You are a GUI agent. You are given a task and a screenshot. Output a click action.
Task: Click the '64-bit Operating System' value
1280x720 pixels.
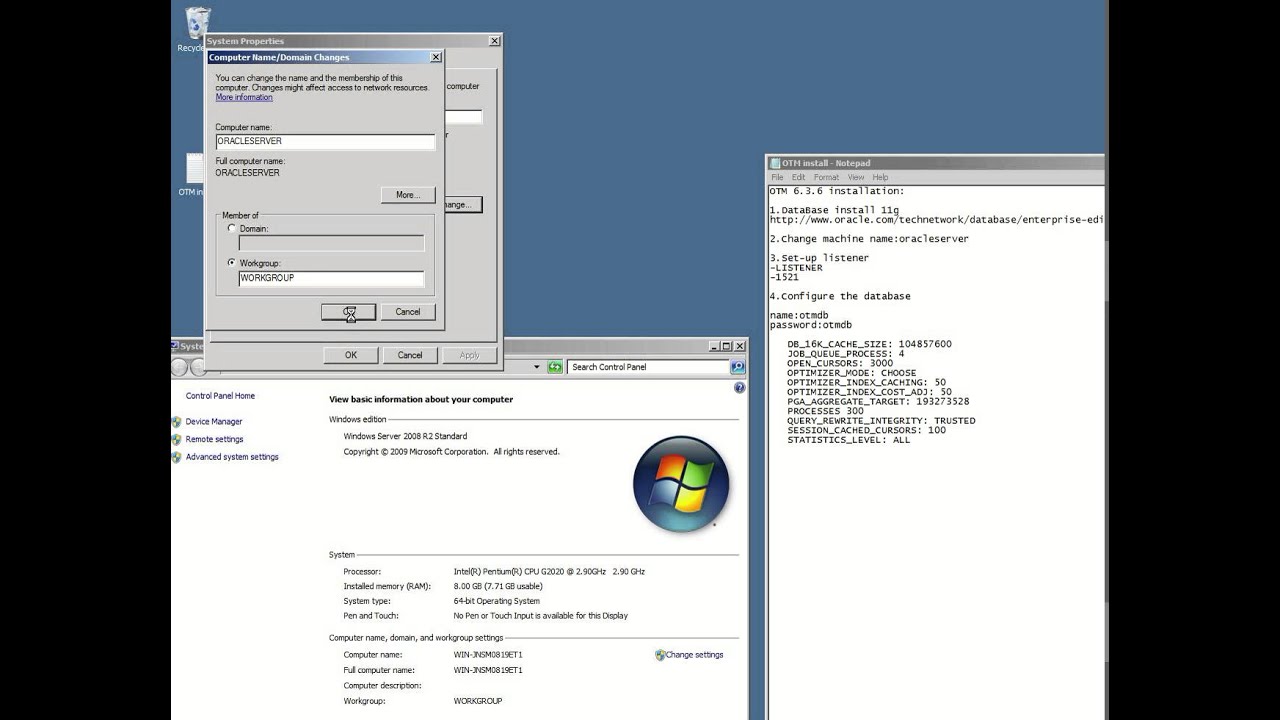pos(496,602)
